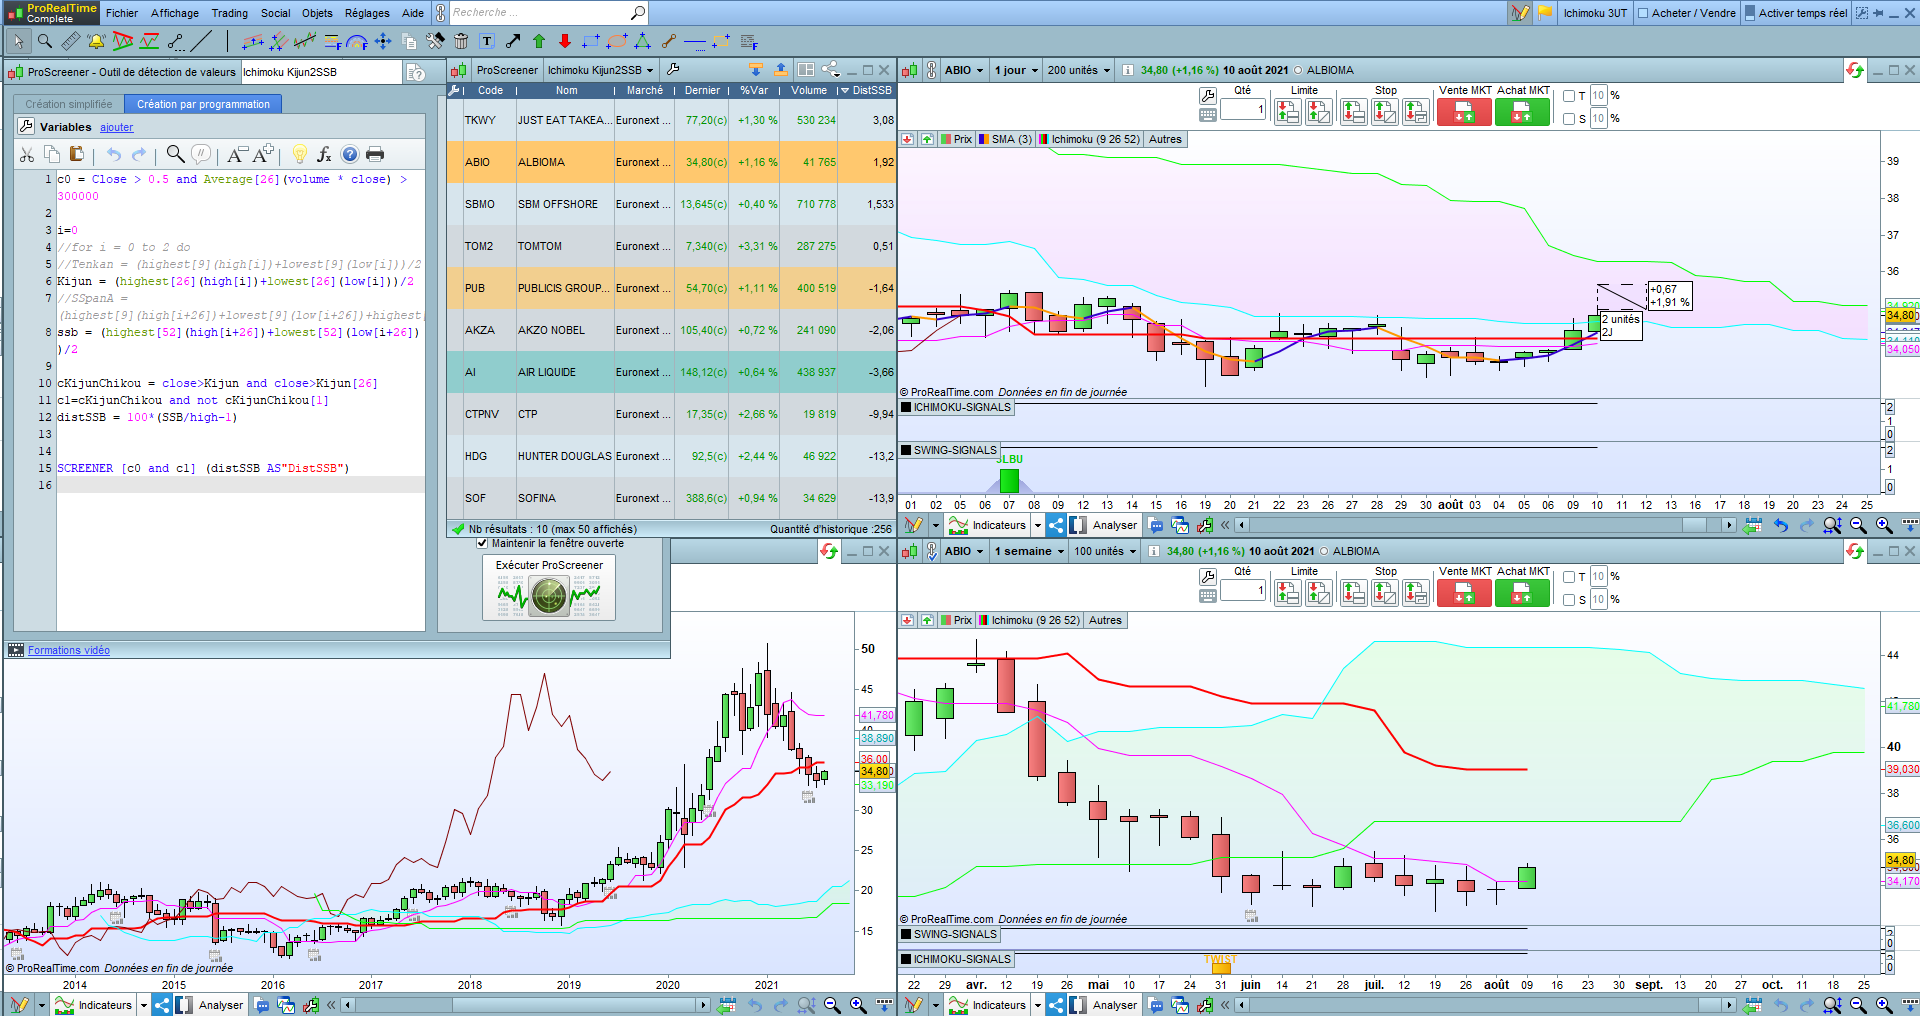Select the ellipse drawing tool
The width and height of the screenshot is (1922, 1016).
617,41
